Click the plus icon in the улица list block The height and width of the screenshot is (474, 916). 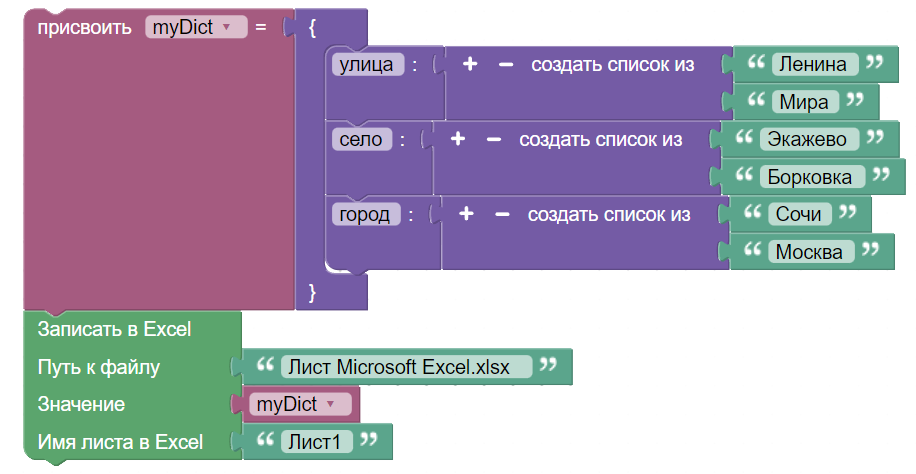coord(470,64)
